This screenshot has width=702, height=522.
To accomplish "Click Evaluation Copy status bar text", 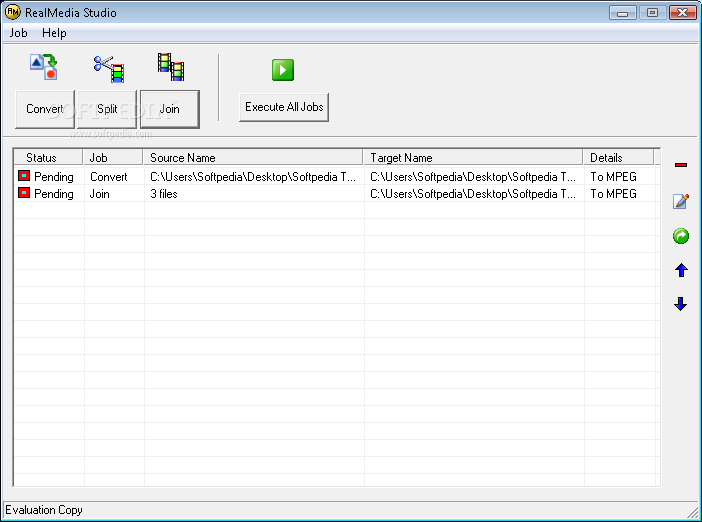I will (x=44, y=510).
